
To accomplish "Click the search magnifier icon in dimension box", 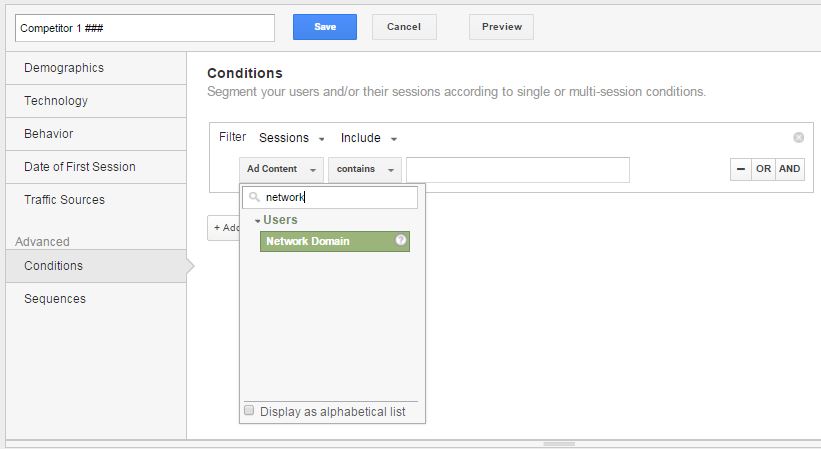I will 254,197.
